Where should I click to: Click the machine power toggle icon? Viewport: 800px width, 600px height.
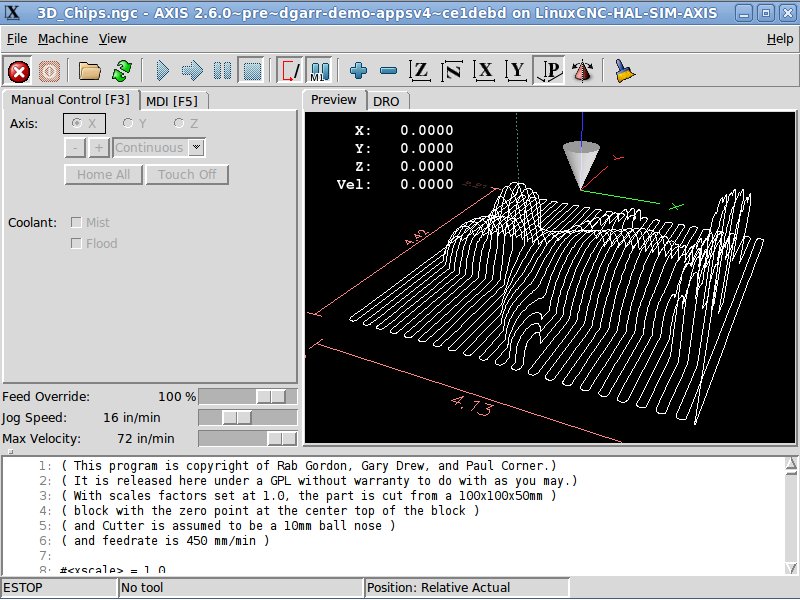49,71
